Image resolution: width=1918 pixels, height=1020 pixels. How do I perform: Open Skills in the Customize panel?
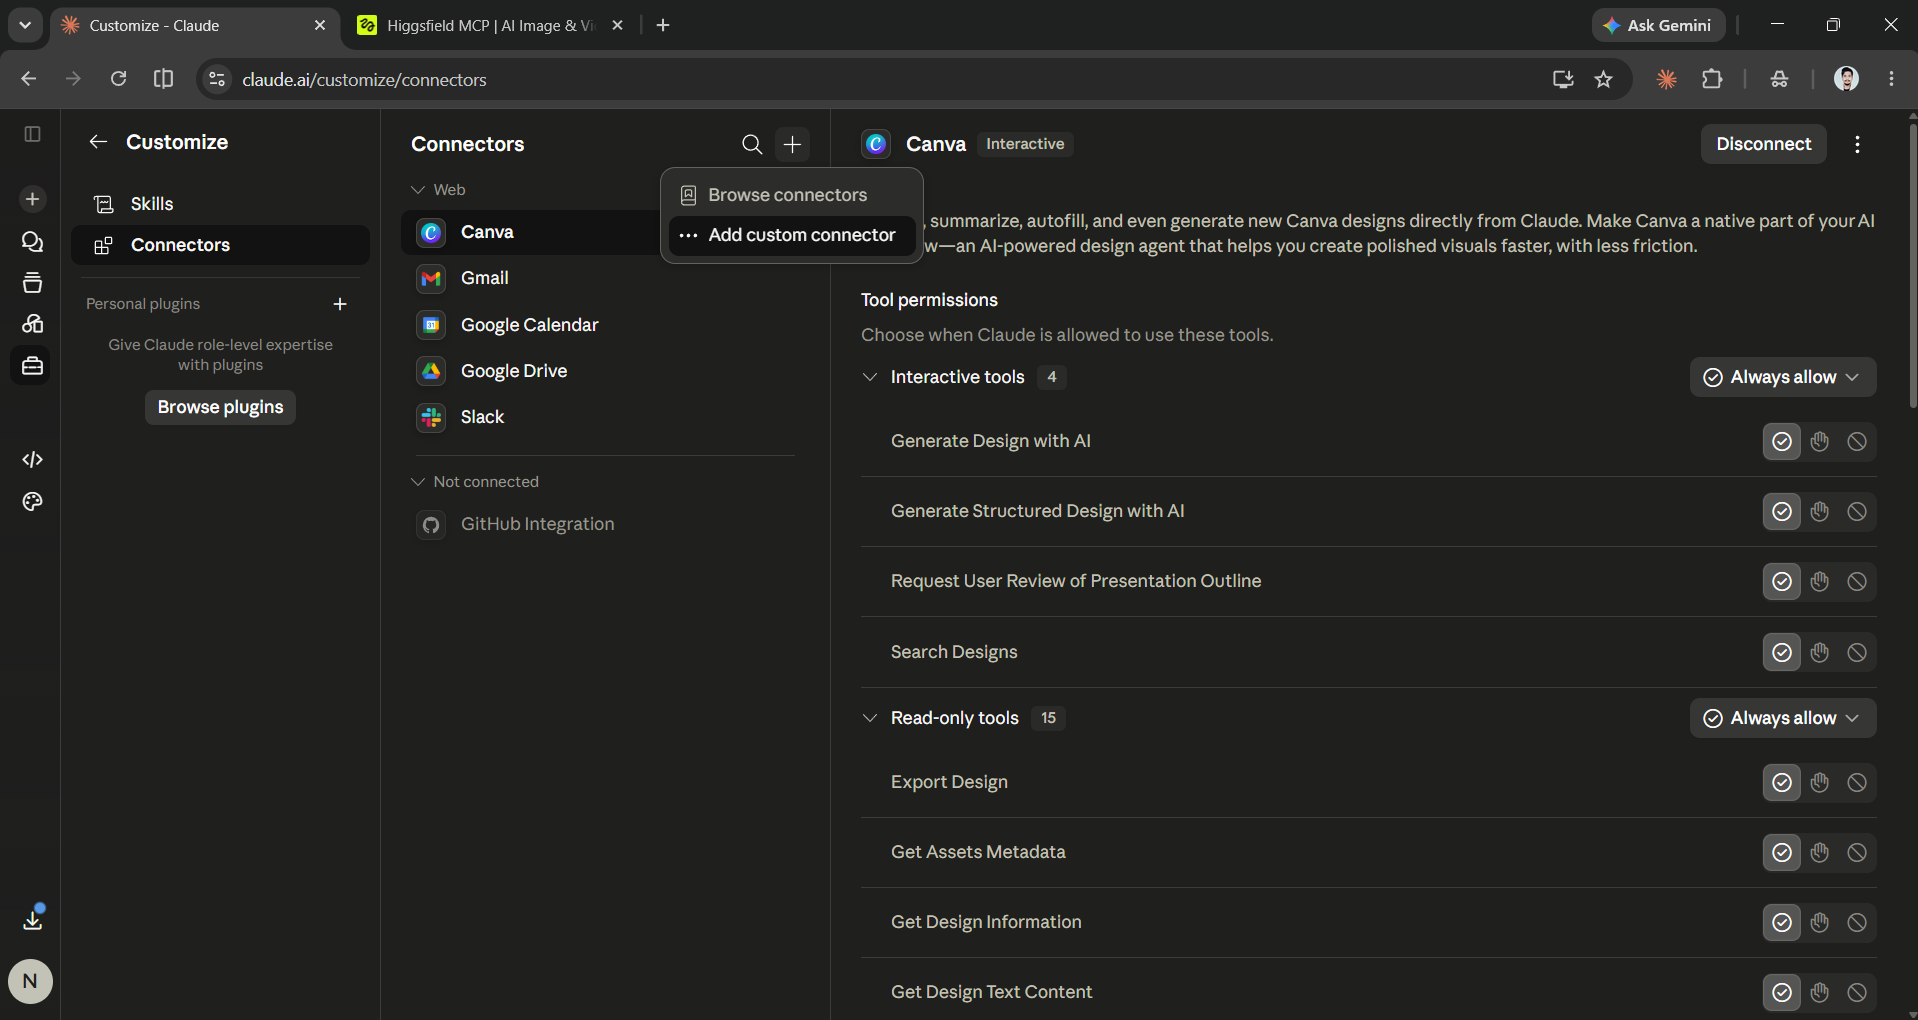220,204
